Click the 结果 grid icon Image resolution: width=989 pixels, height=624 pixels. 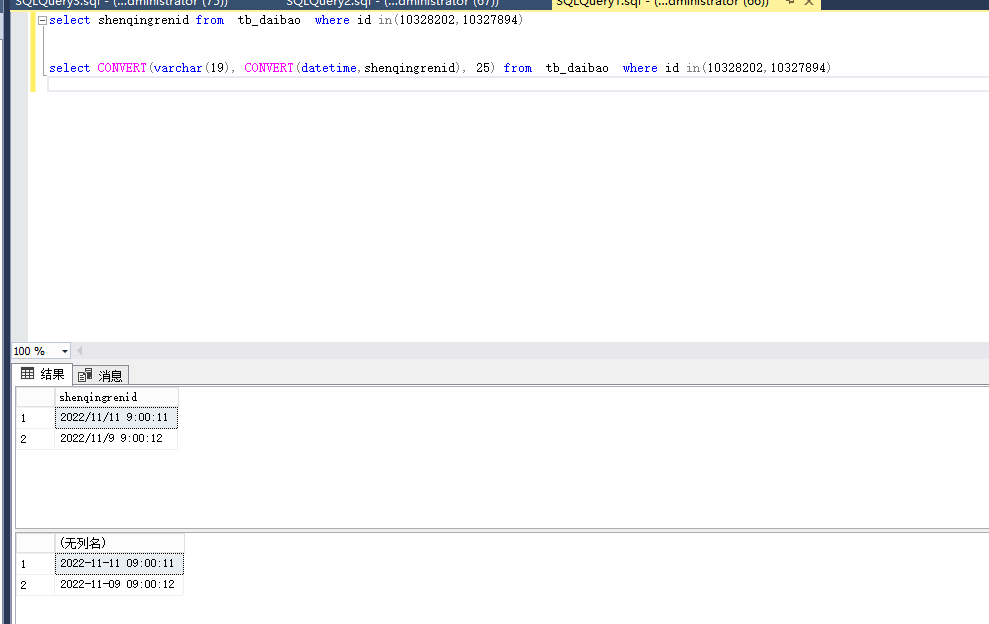coord(27,374)
